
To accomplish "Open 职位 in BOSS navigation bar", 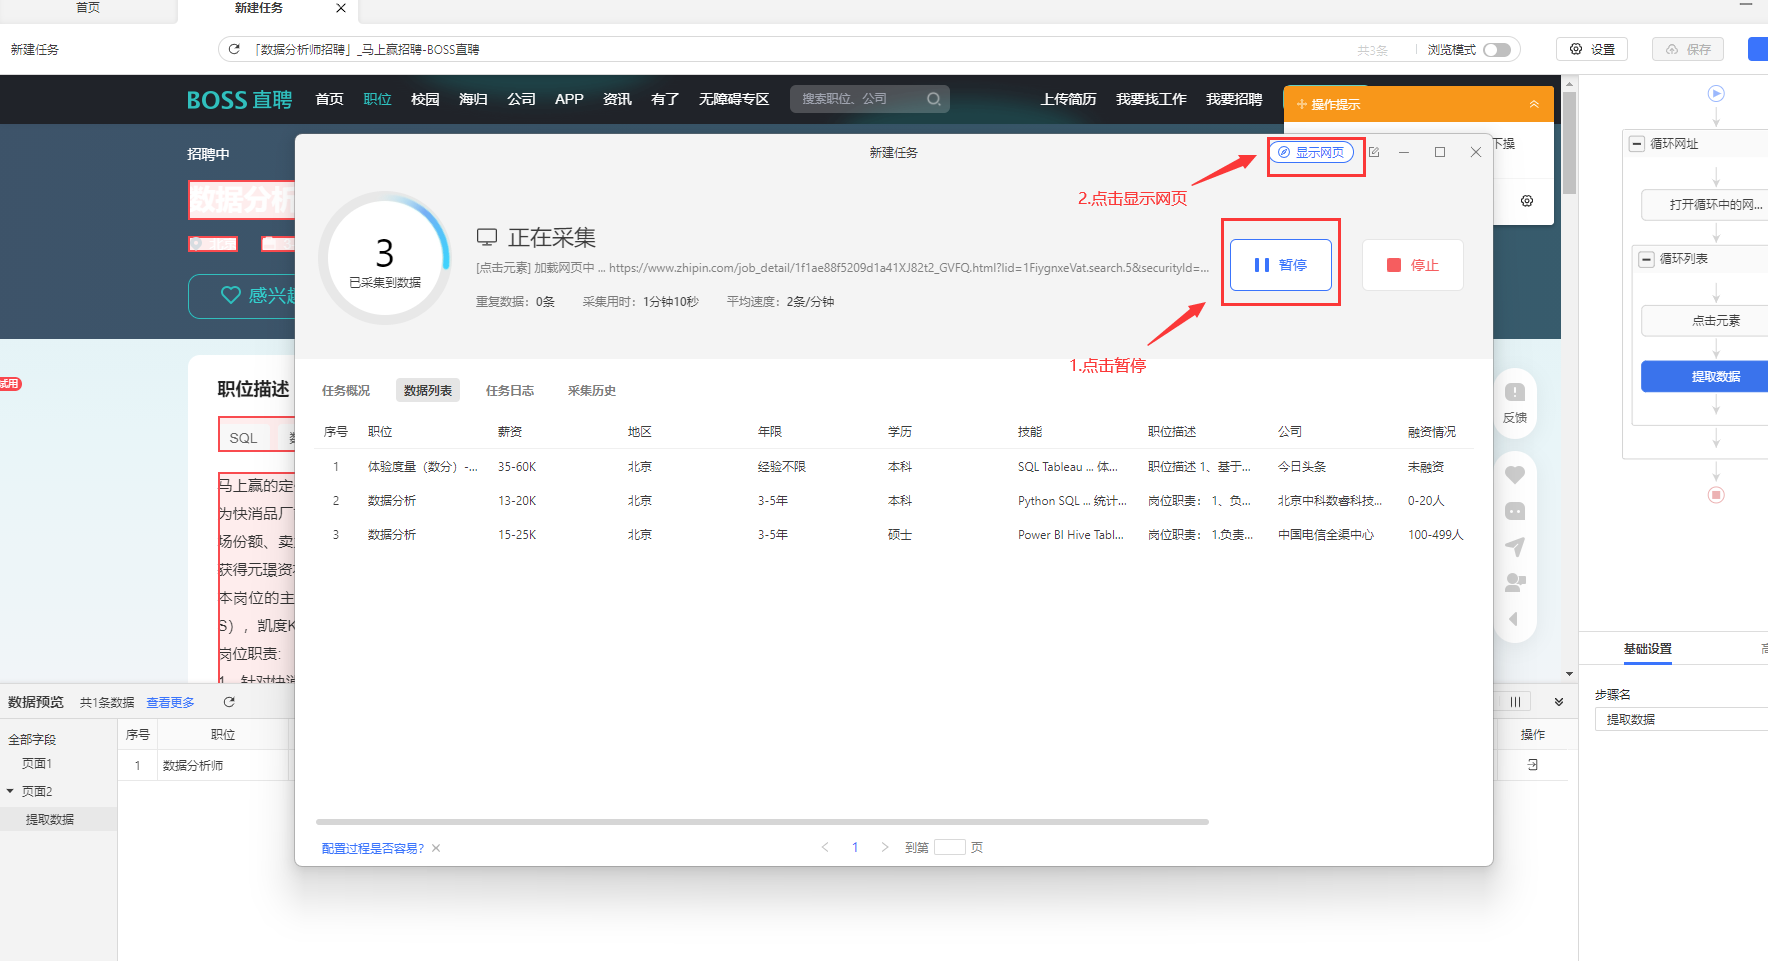I will click(377, 99).
